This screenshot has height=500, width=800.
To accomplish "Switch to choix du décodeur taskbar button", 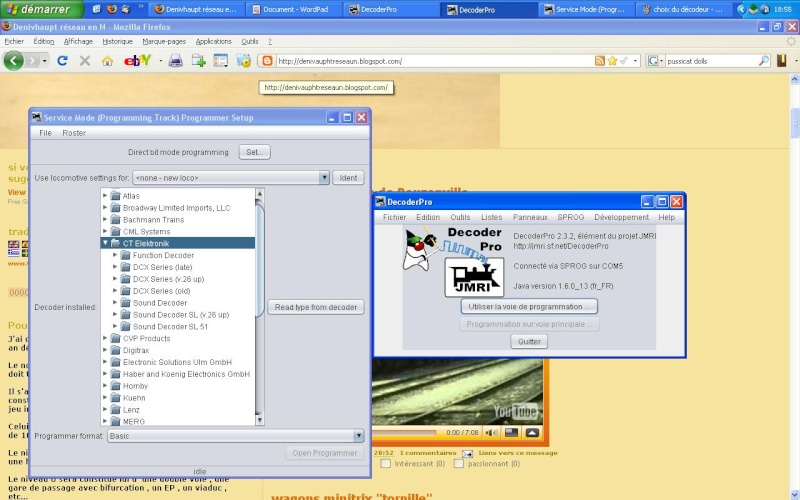I will (683, 9).
